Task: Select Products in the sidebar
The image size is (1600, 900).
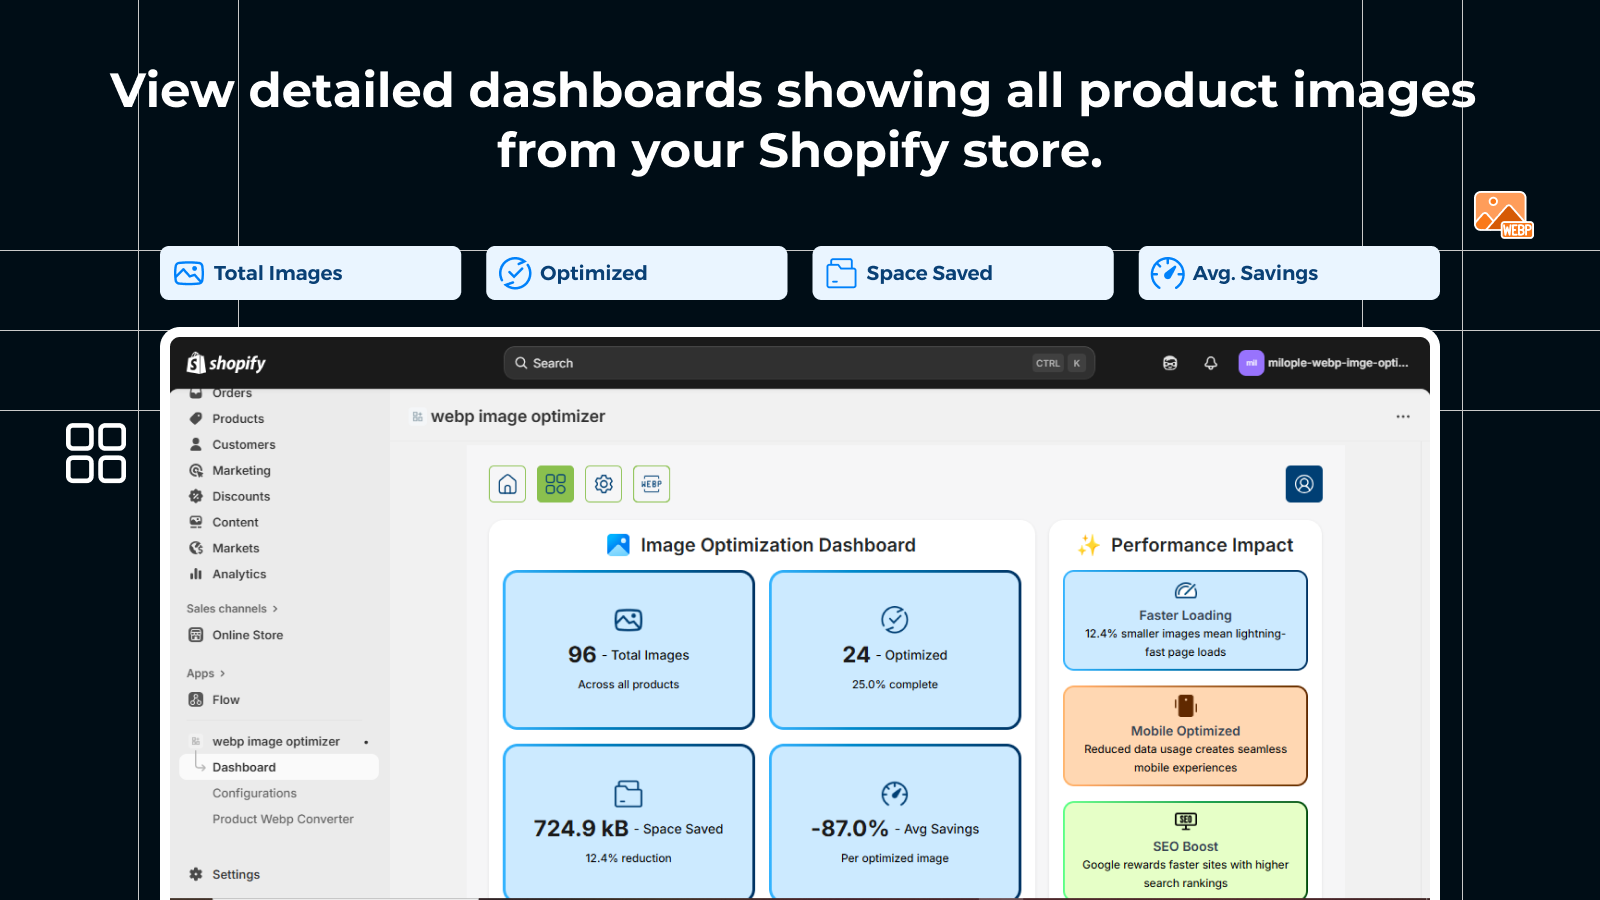Action: click(237, 418)
